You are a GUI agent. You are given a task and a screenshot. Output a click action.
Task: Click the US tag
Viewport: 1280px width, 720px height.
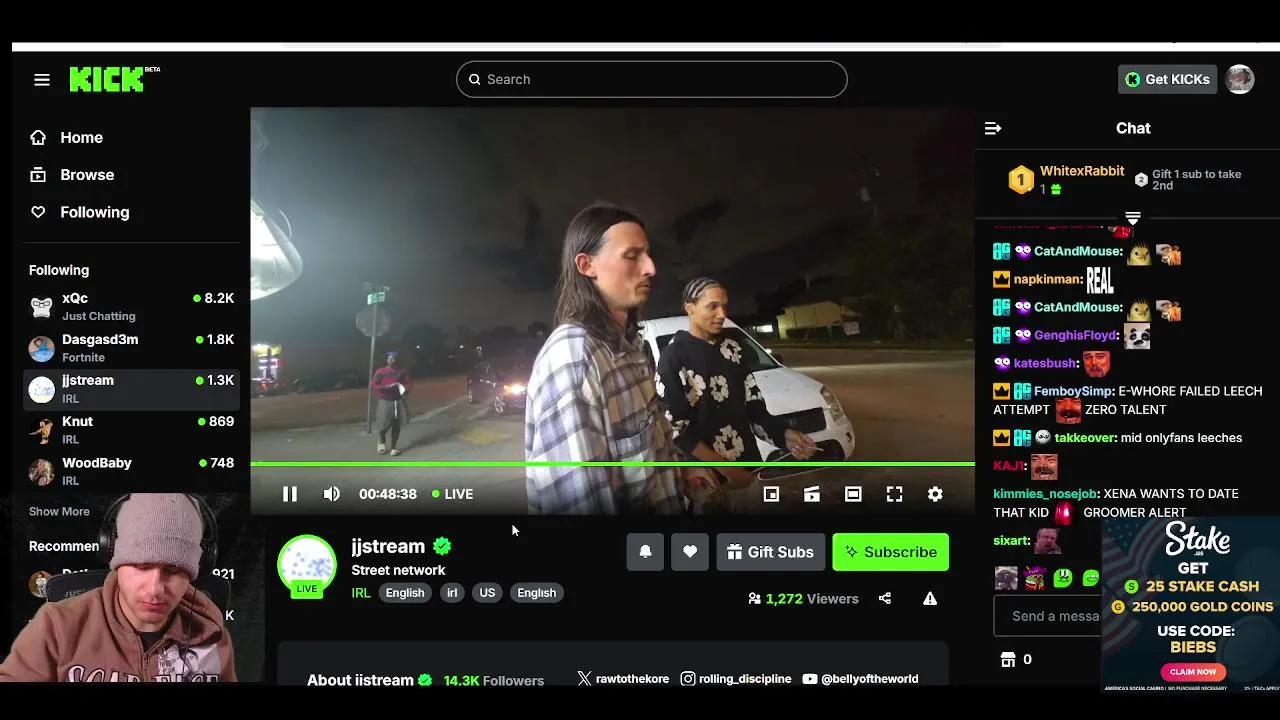click(x=487, y=593)
